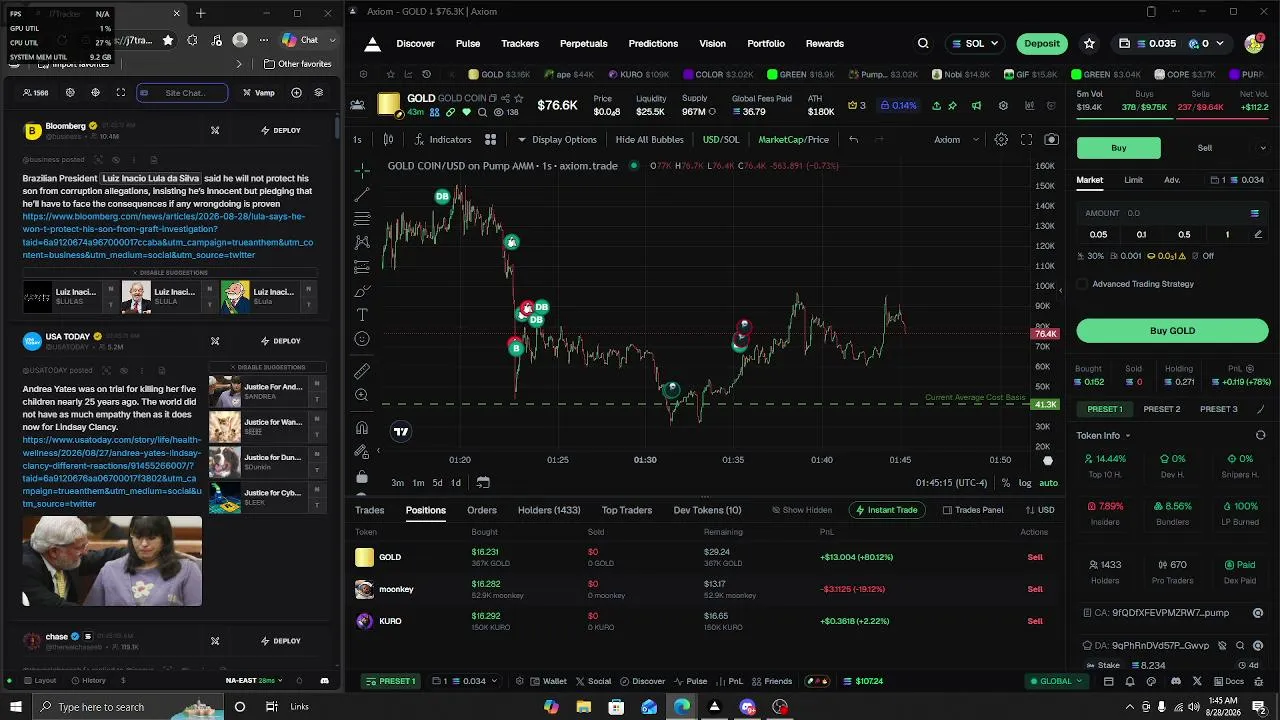Image resolution: width=1280 pixels, height=720 pixels.
Task: Toggle MarketCap/Price display
Action: (x=793, y=140)
